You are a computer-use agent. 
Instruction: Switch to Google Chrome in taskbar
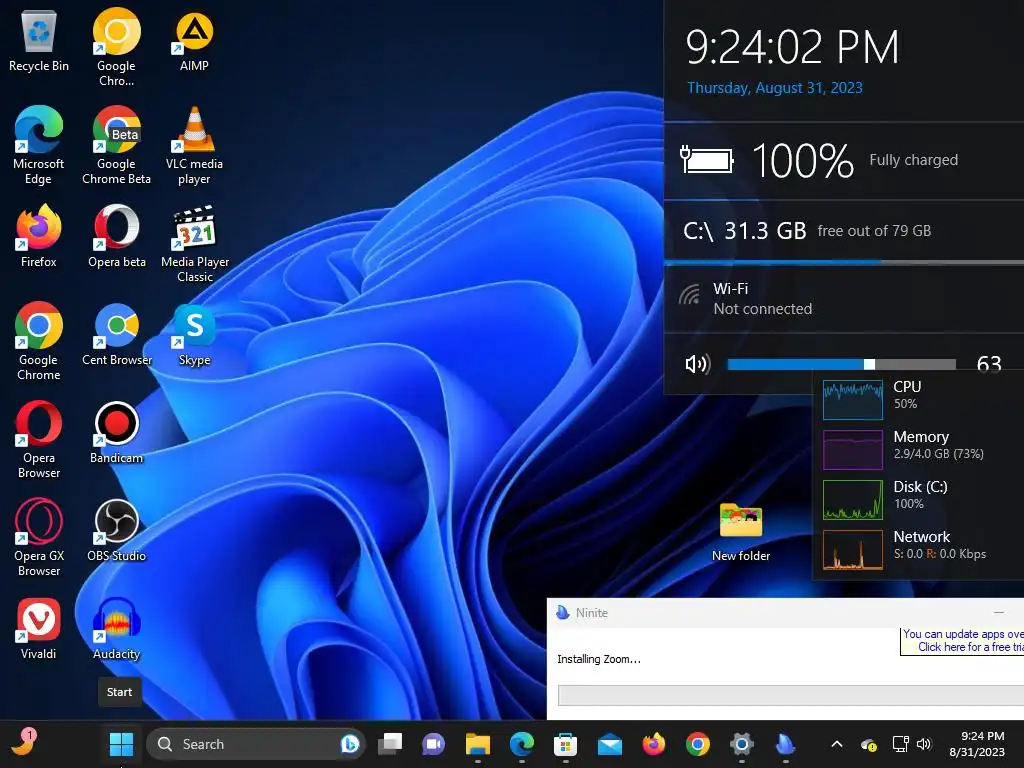pyautogui.click(x=697, y=744)
